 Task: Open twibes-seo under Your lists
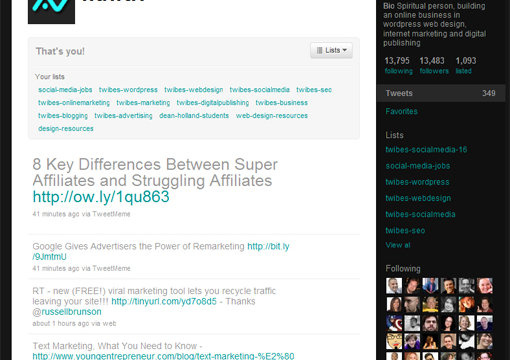coord(314,90)
